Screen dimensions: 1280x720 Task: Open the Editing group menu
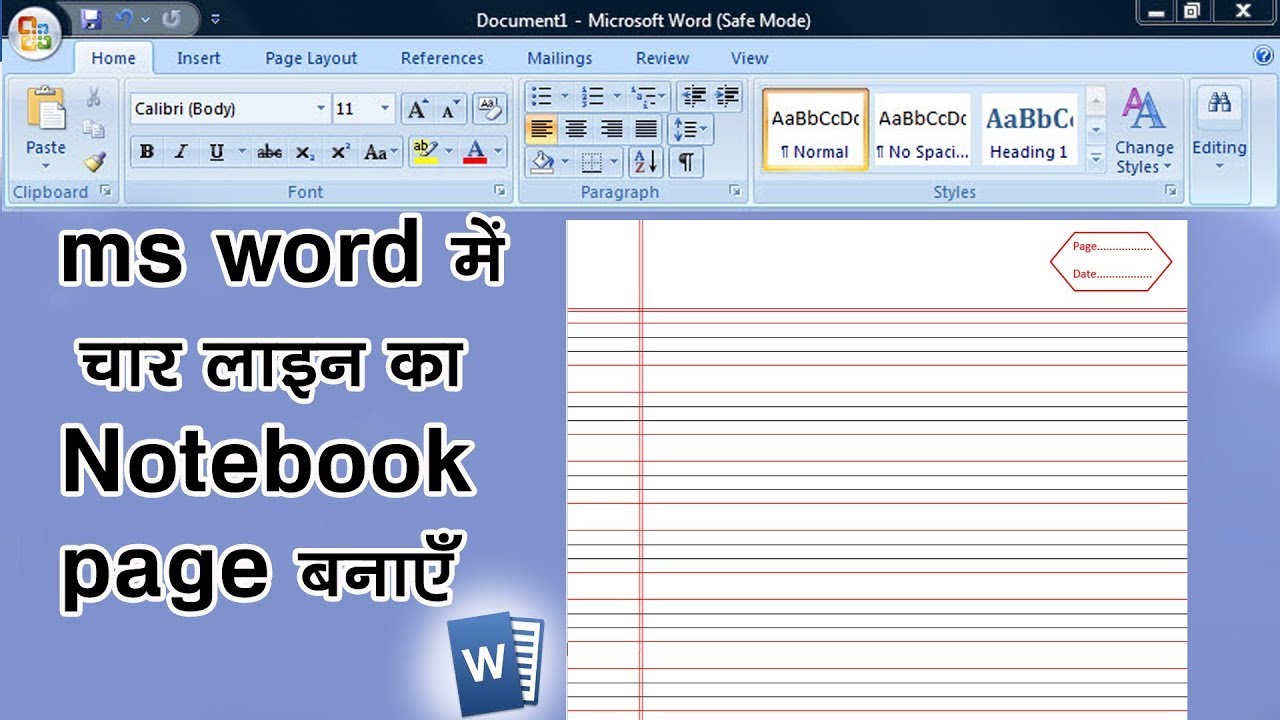point(1219,130)
